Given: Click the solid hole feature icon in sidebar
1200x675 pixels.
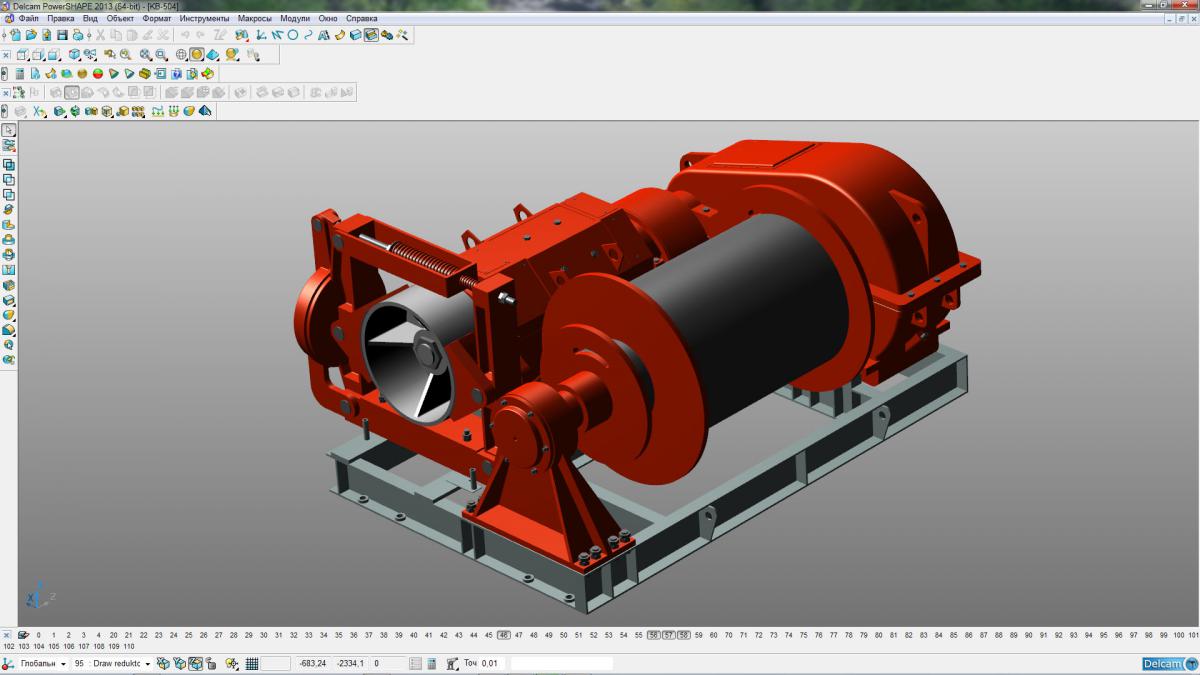Looking at the screenshot, I should point(9,269).
